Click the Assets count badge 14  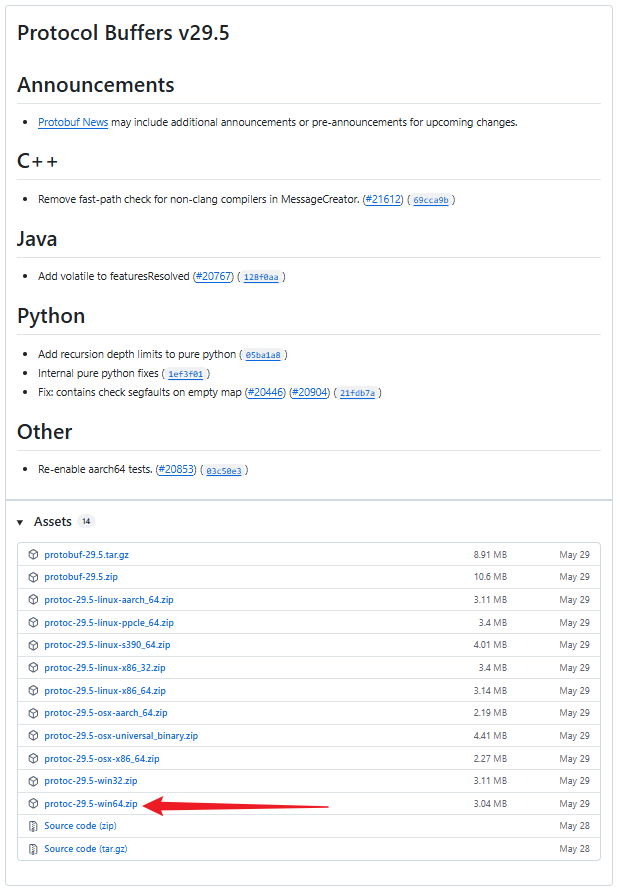point(86,522)
